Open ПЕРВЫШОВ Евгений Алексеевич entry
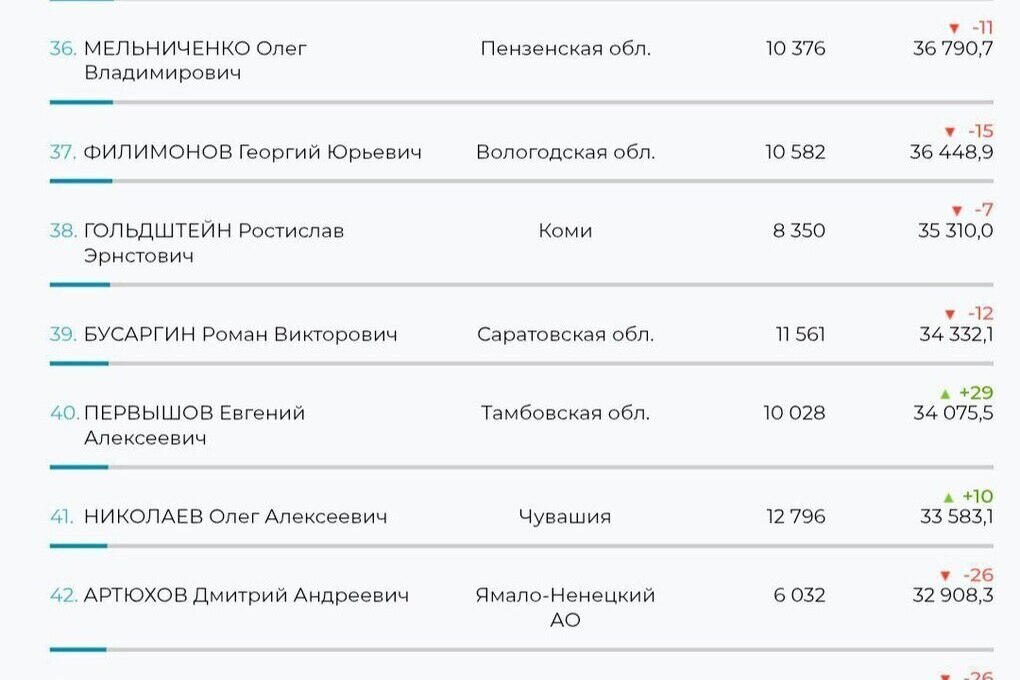The height and width of the screenshot is (680, 1020). click(x=194, y=425)
